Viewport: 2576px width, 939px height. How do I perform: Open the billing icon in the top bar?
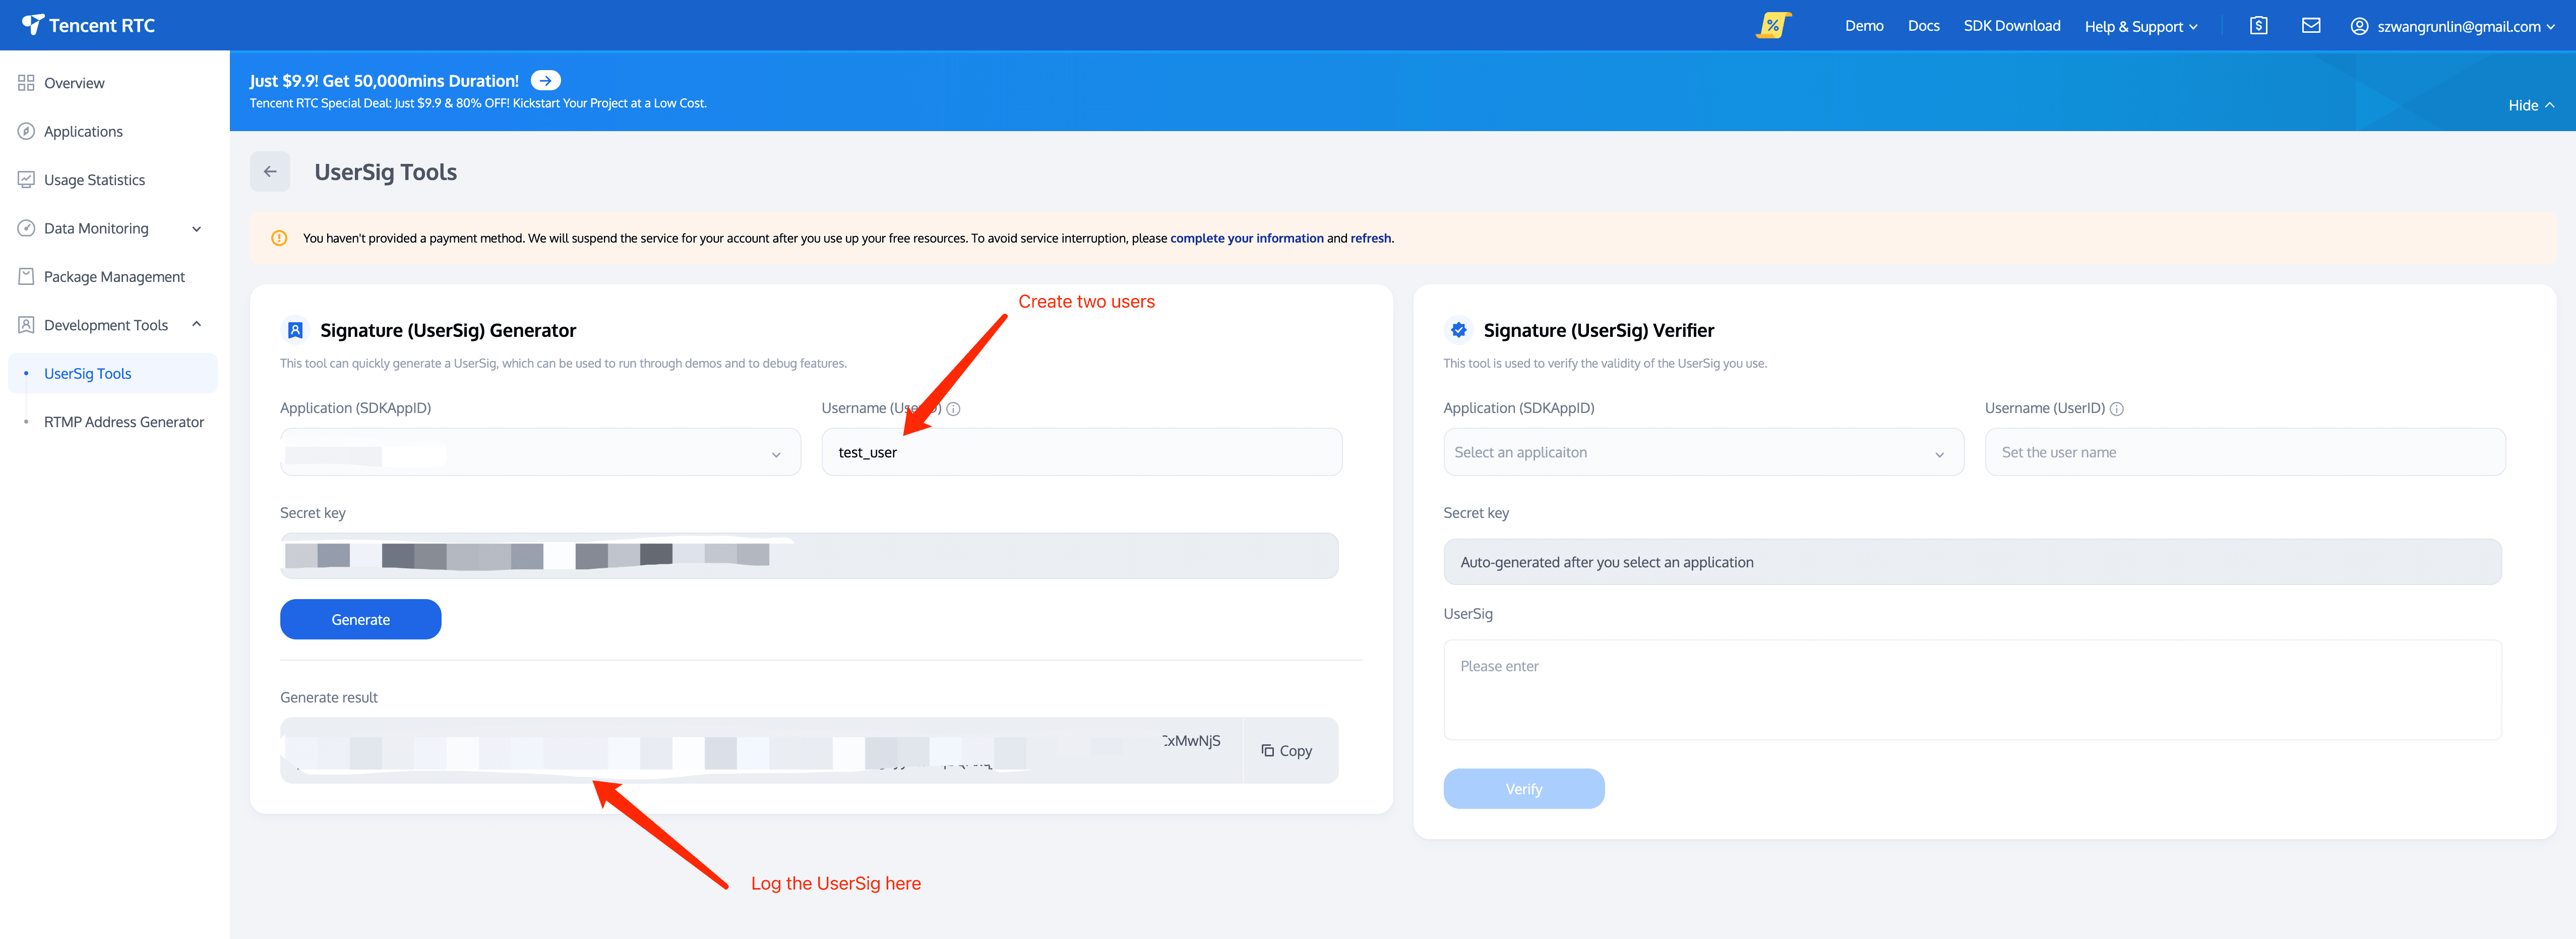point(2257,25)
